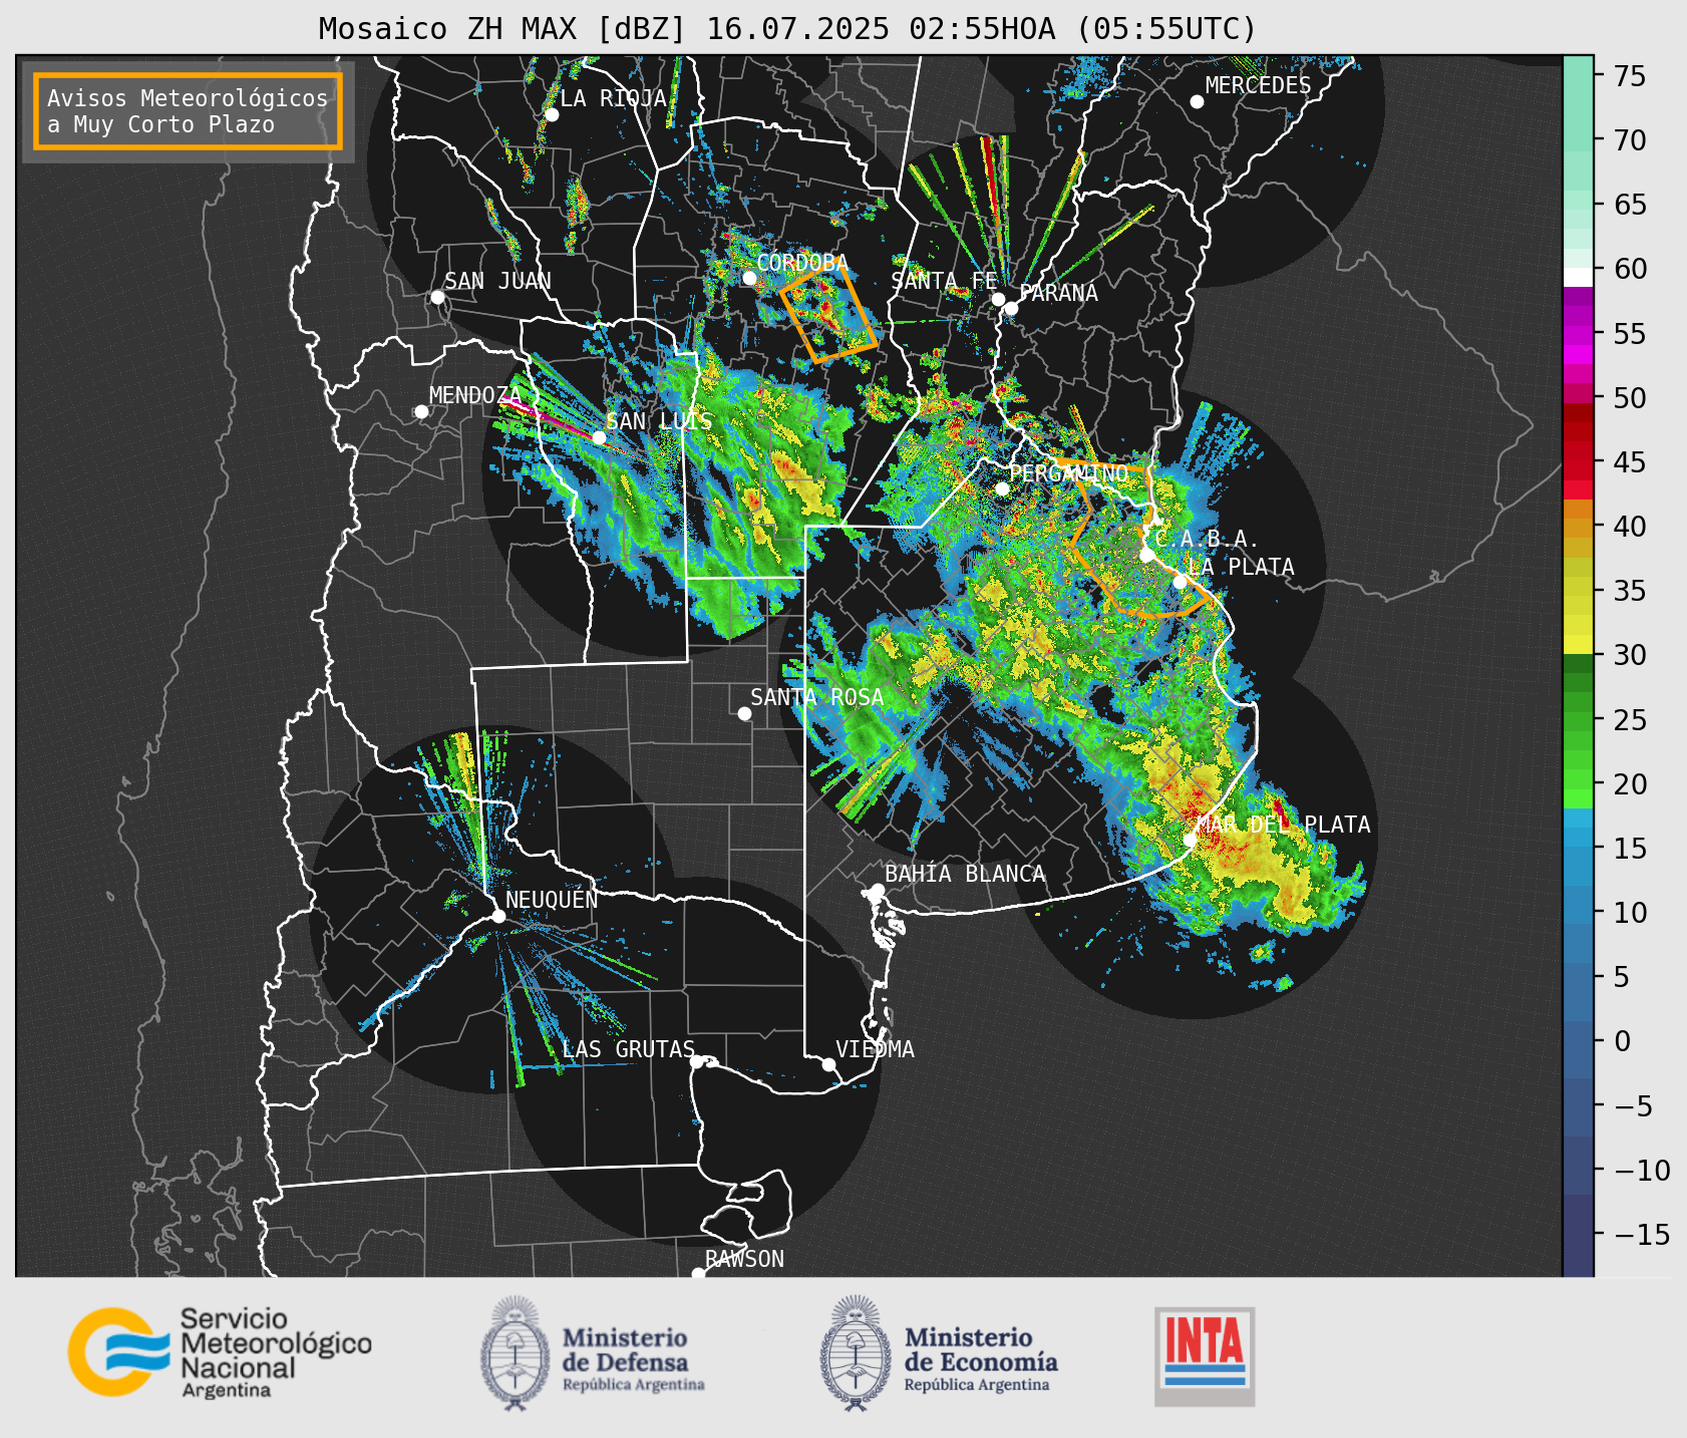1687x1438 pixels.
Task: Click the SAN JUAN city marker
Action: tap(437, 297)
